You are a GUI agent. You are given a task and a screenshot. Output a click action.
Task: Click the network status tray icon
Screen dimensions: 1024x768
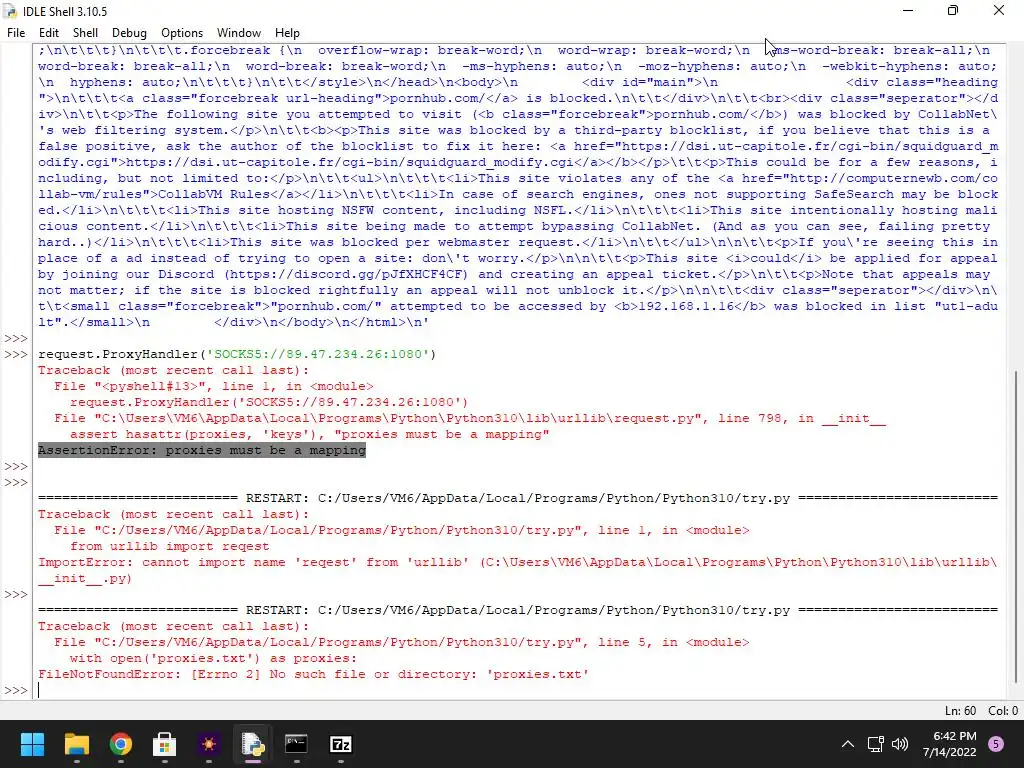[876, 744]
